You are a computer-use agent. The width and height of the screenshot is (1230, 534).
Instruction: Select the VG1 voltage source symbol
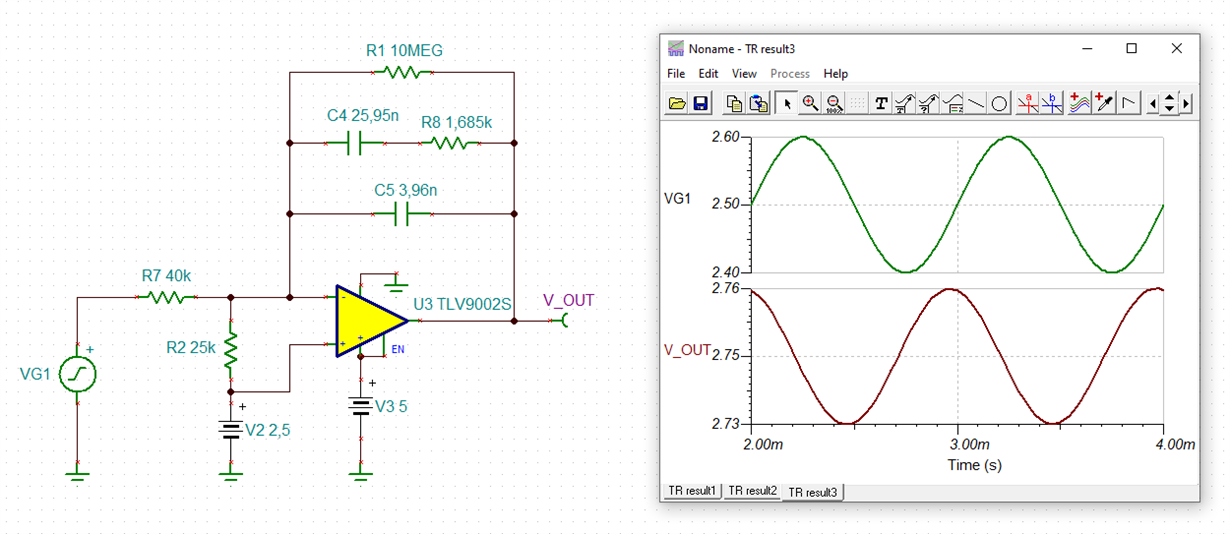click(x=78, y=375)
